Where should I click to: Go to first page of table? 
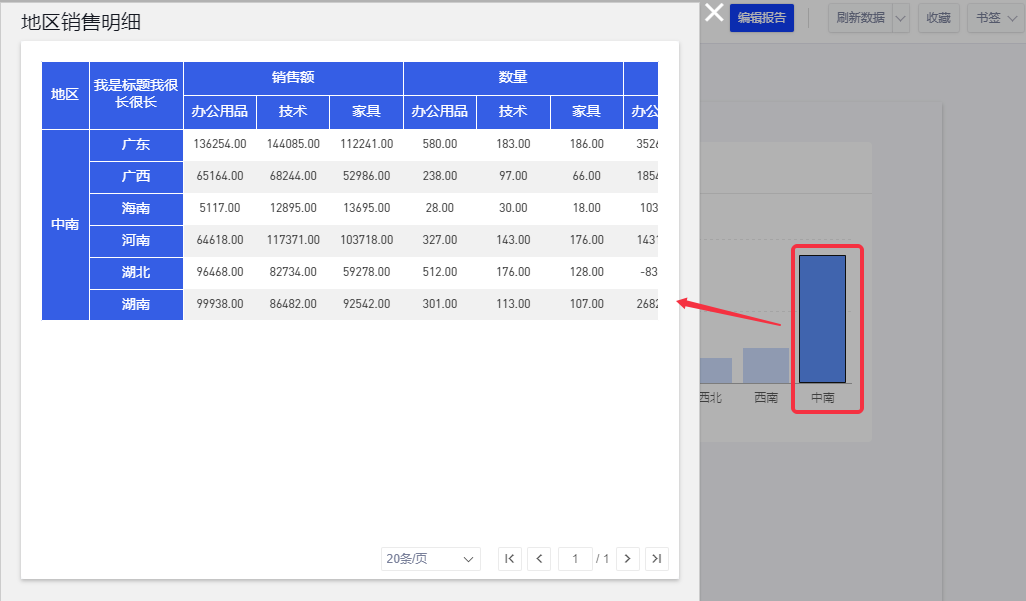pos(510,559)
